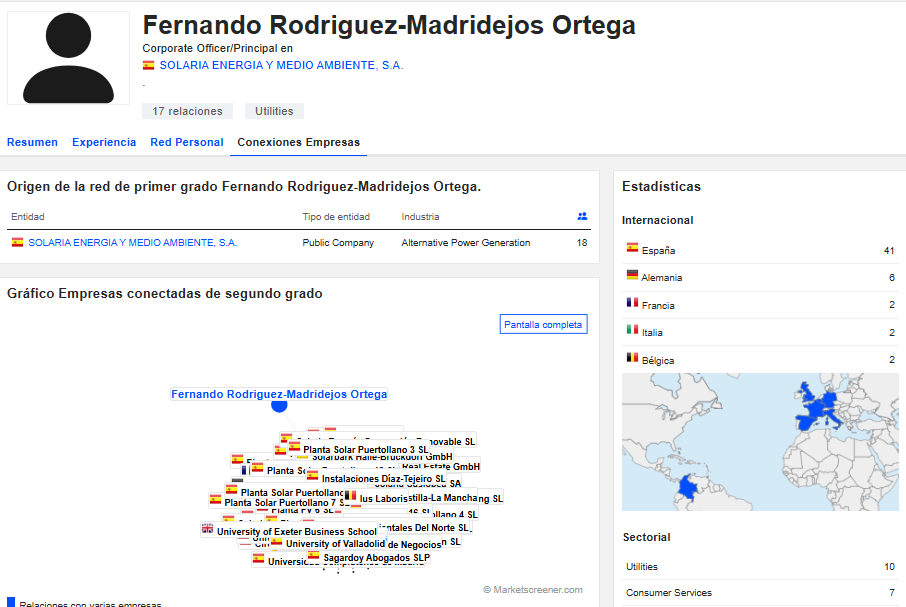Click the profile avatar placeholder image

(x=68, y=58)
